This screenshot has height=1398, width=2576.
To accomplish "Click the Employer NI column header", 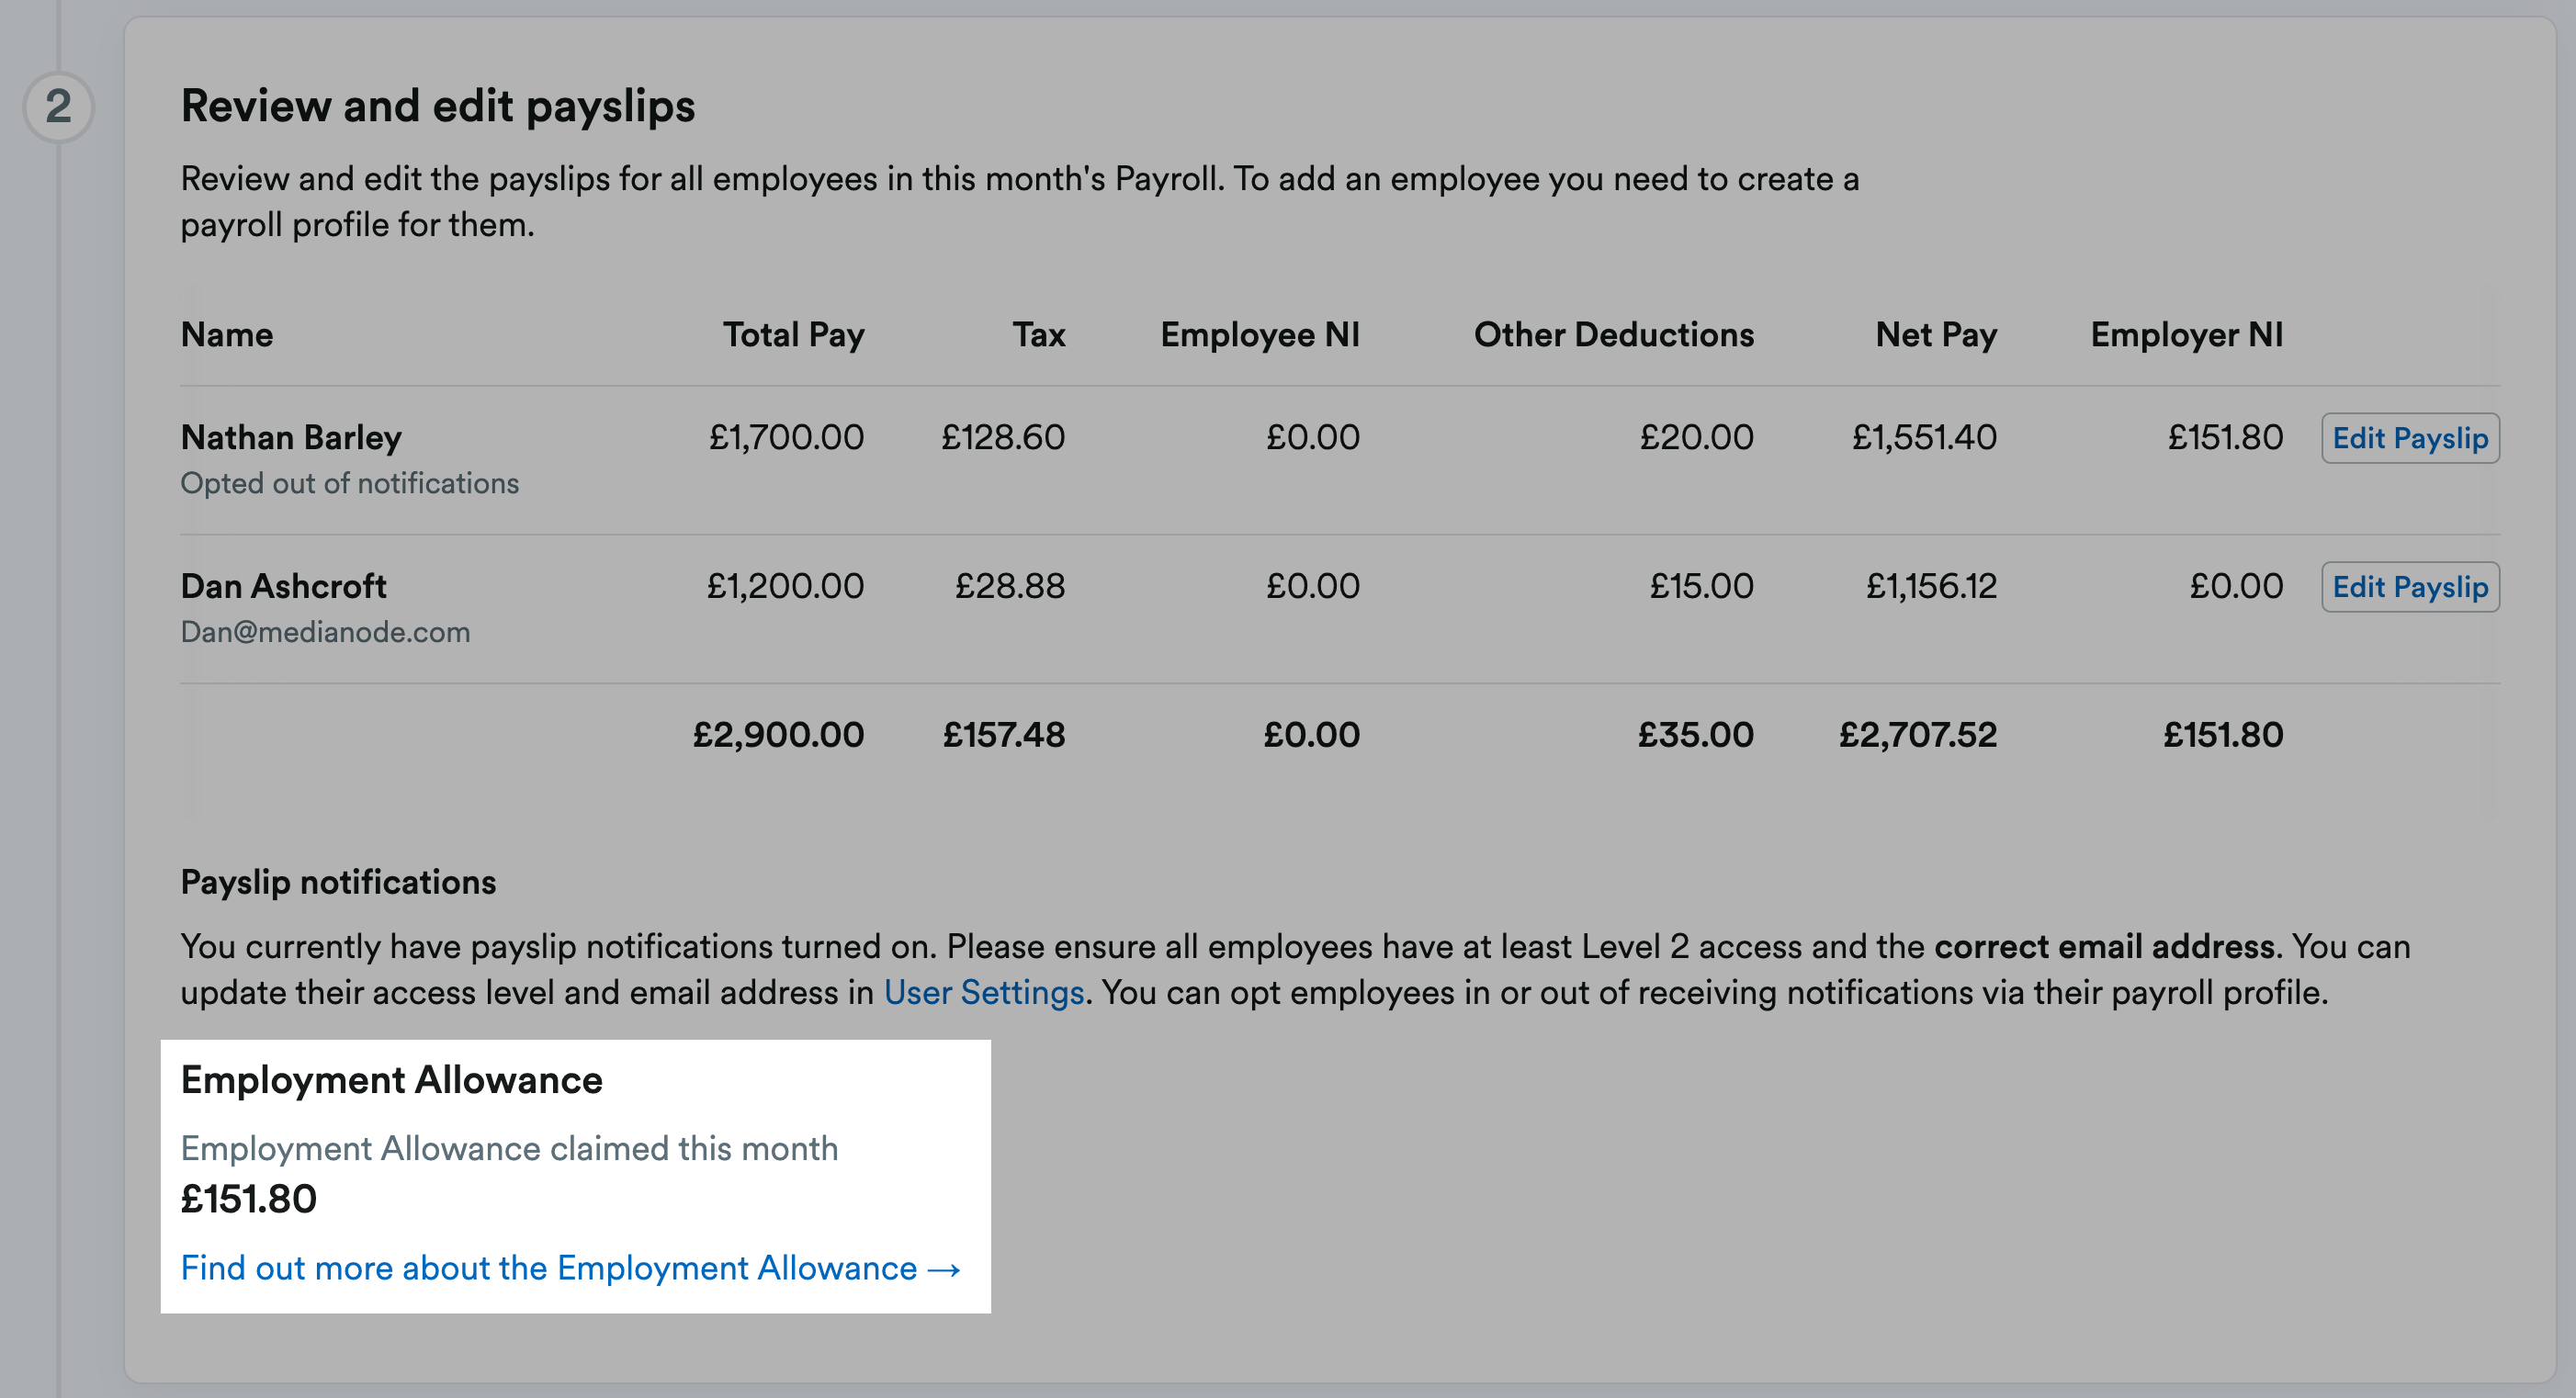I will 2187,335.
